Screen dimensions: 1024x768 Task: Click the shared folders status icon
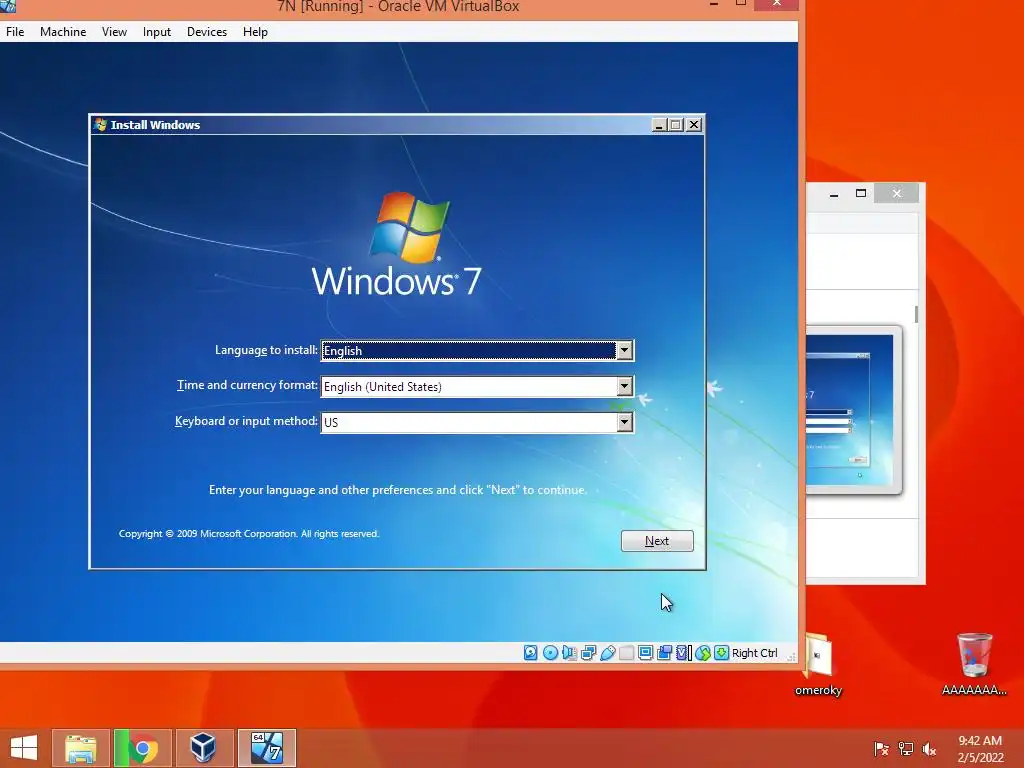point(626,652)
